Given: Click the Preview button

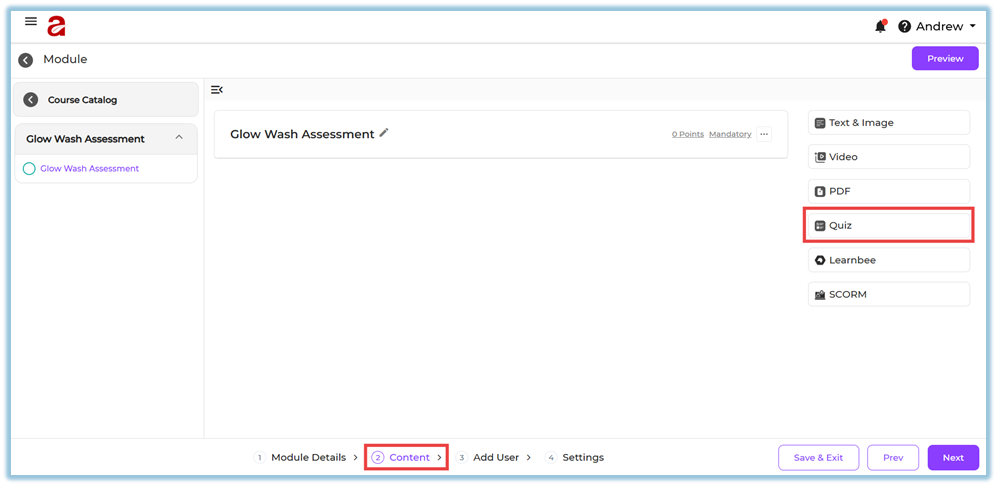Looking at the screenshot, I should pos(944,59).
